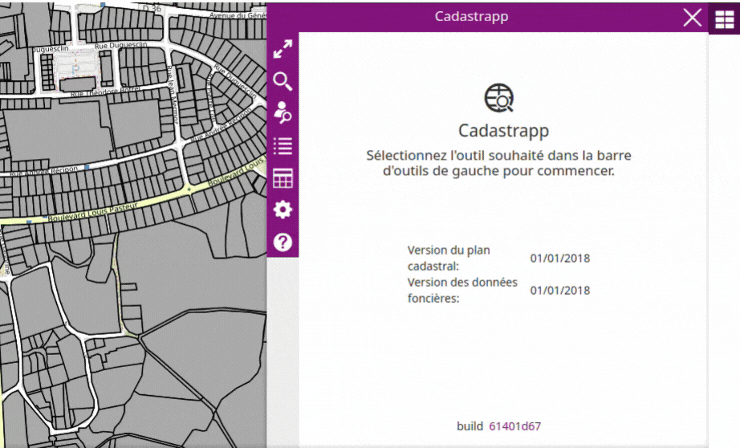Click the Boulevard Louis Pasteur label on map
Screen dimensions: 740x448
93,212
